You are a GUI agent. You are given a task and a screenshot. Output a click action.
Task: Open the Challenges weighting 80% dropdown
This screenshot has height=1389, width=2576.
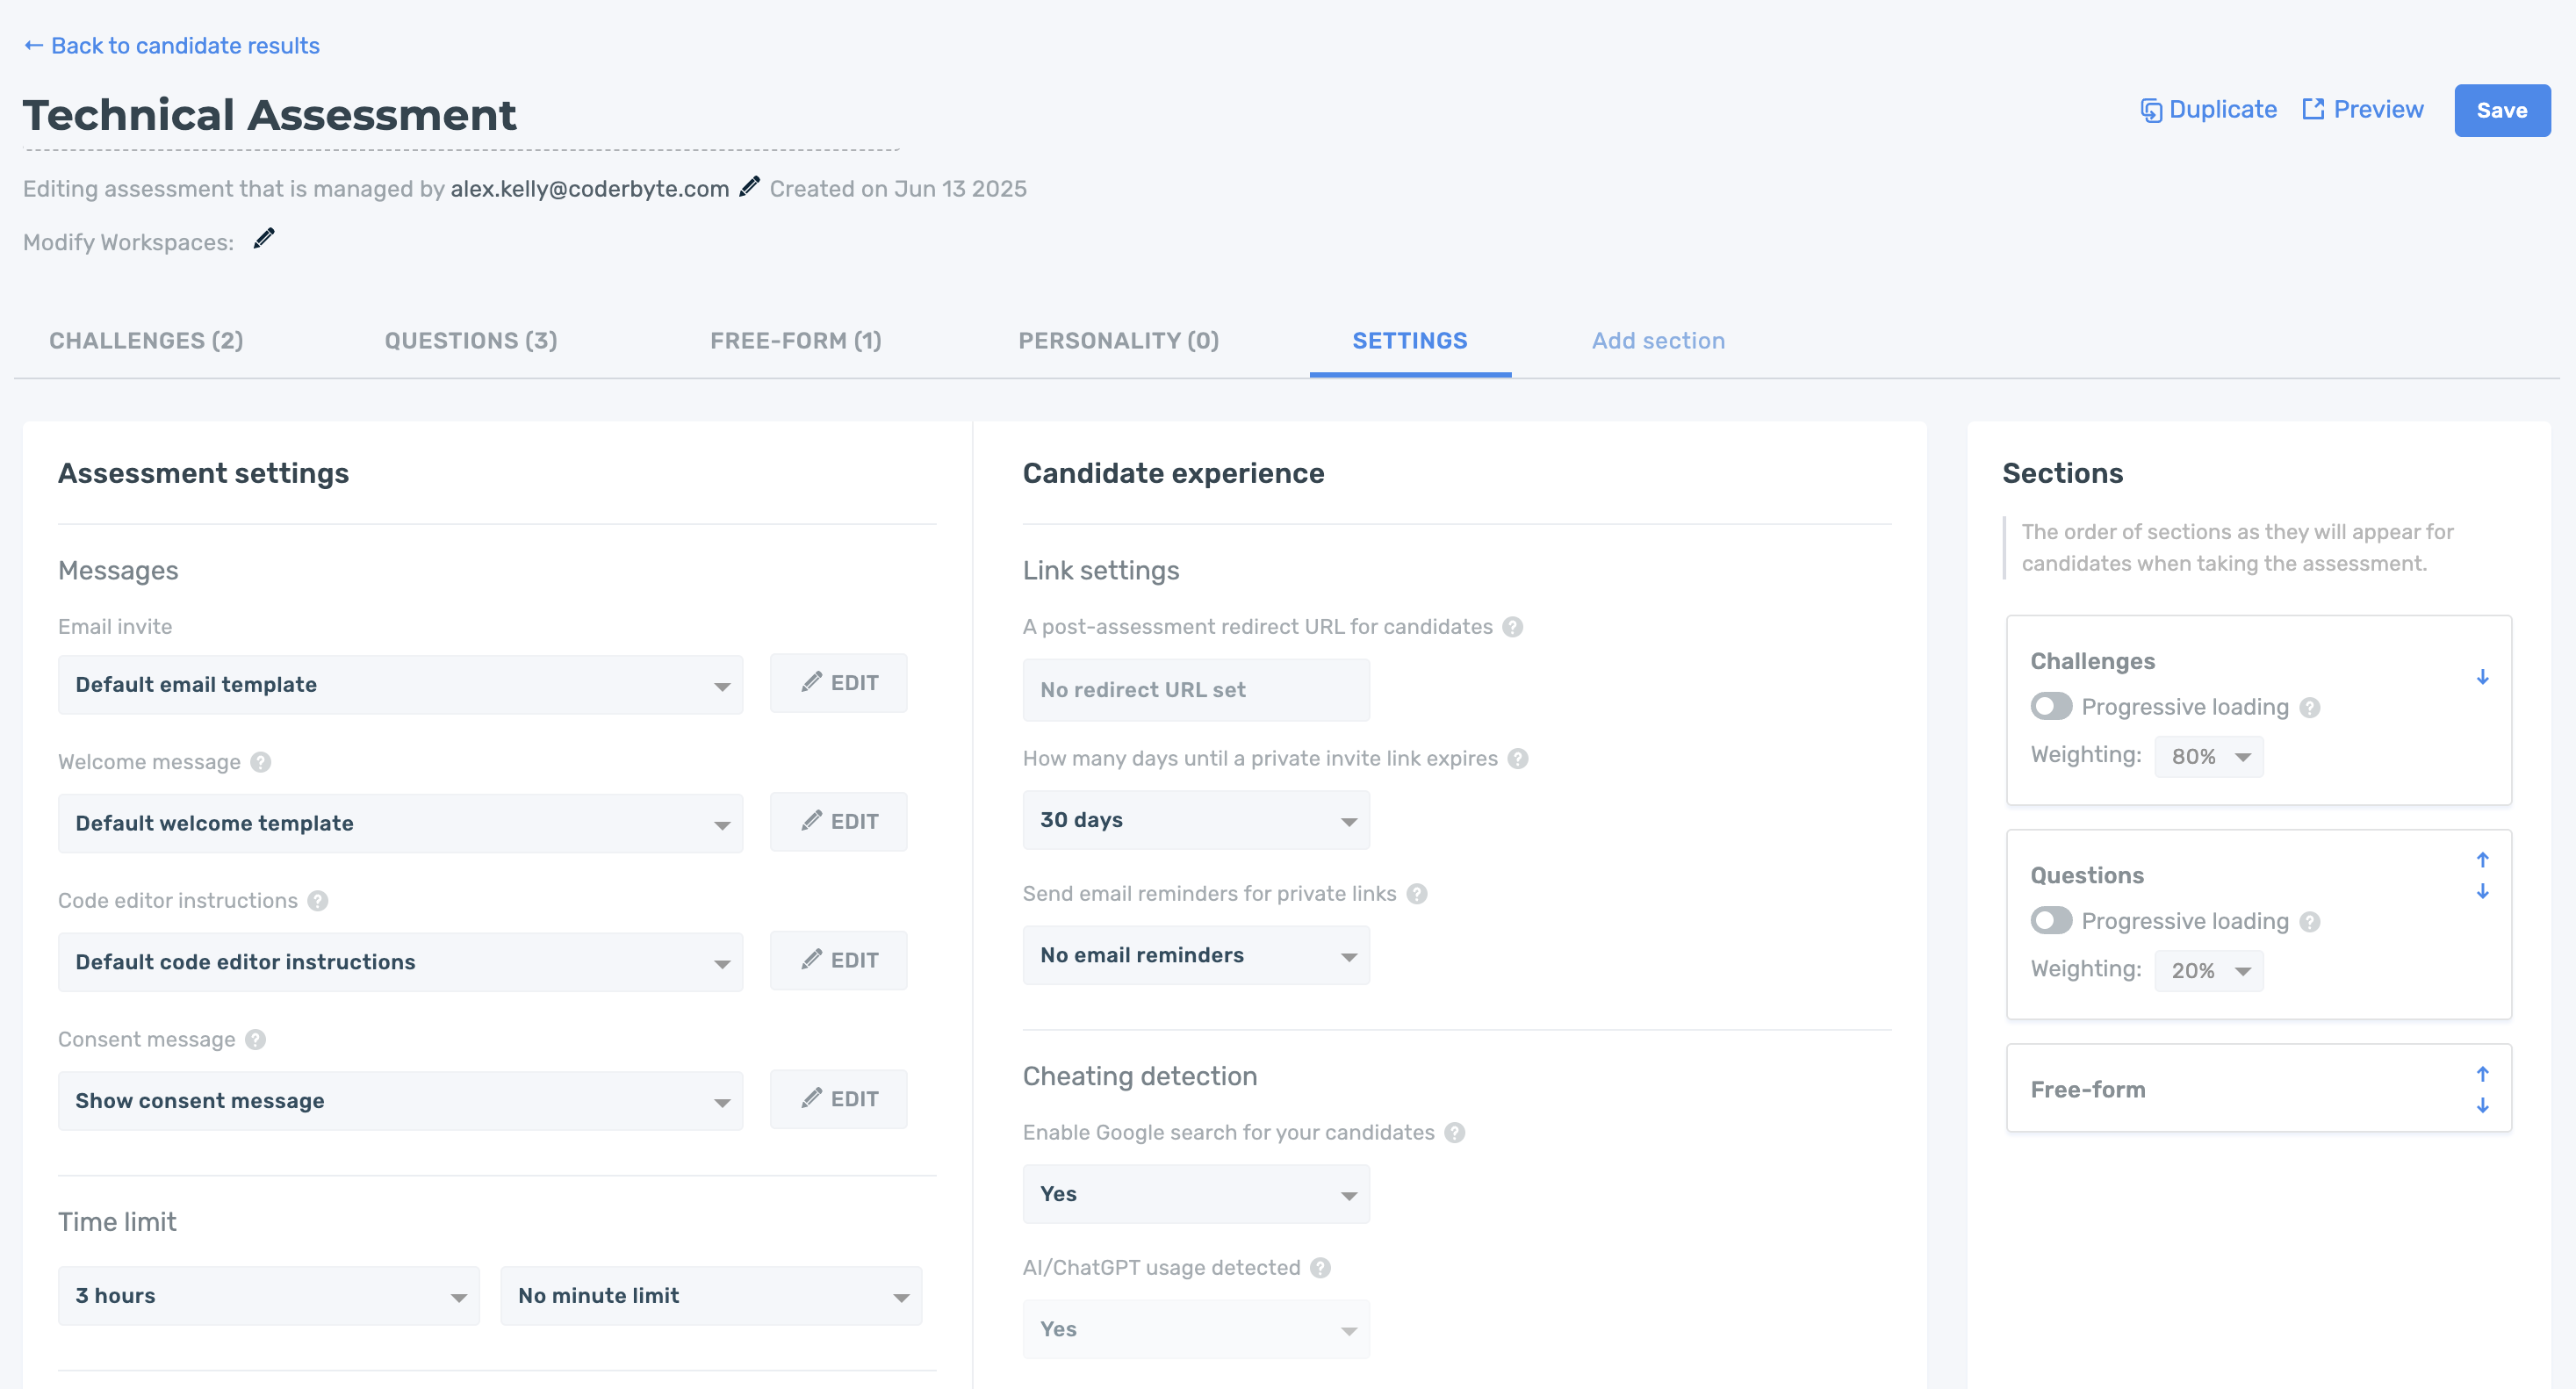[2209, 757]
